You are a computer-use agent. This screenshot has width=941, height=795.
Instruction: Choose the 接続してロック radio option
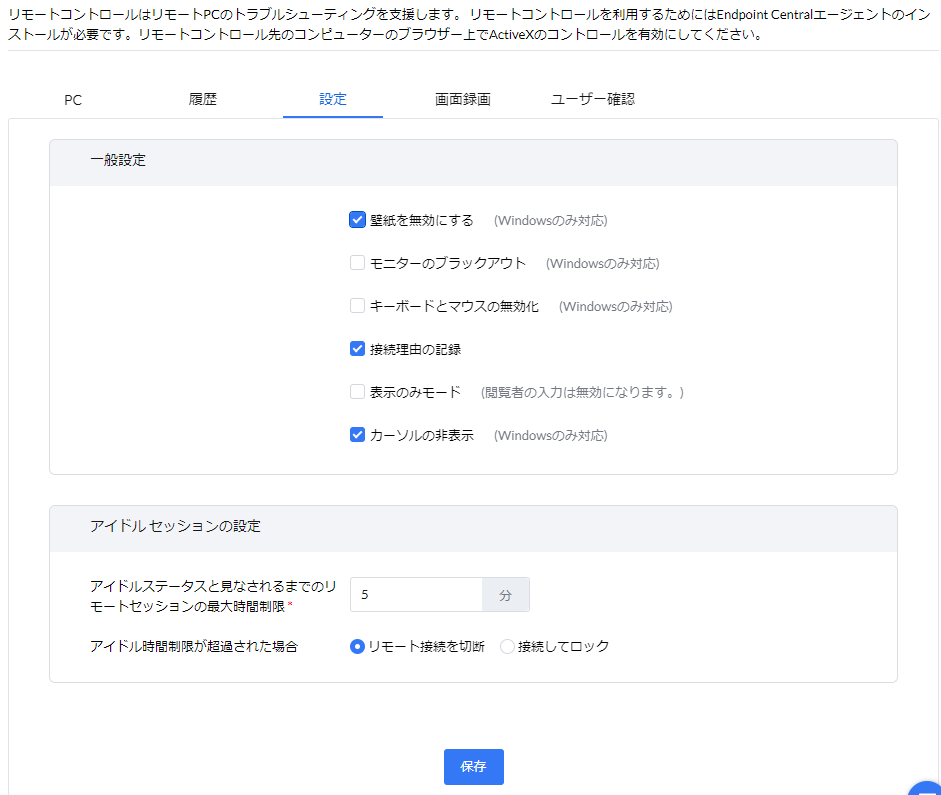pyautogui.click(x=507, y=646)
